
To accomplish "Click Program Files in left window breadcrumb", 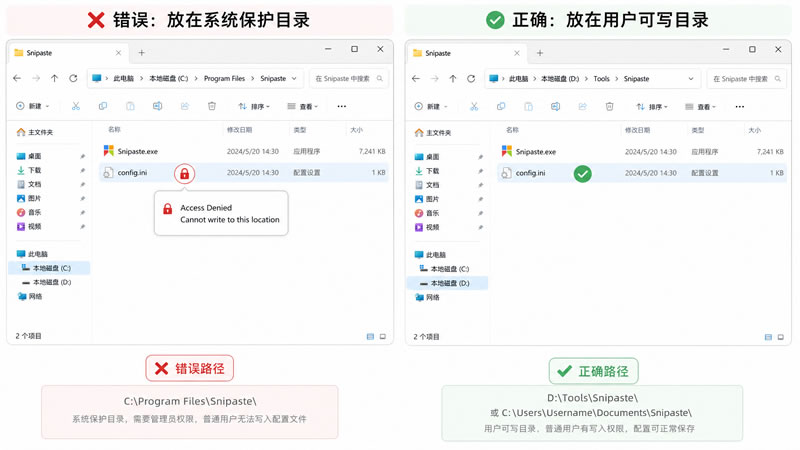I will pos(224,79).
